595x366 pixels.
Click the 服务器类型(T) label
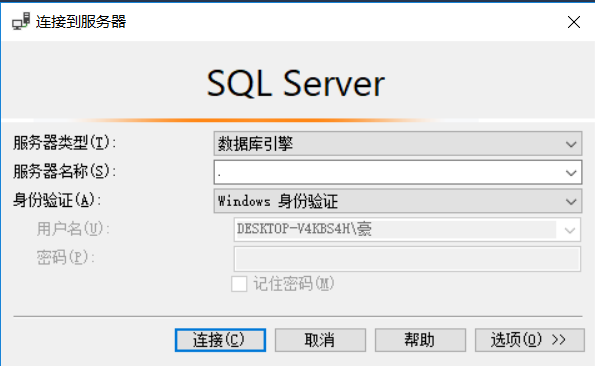point(65,143)
